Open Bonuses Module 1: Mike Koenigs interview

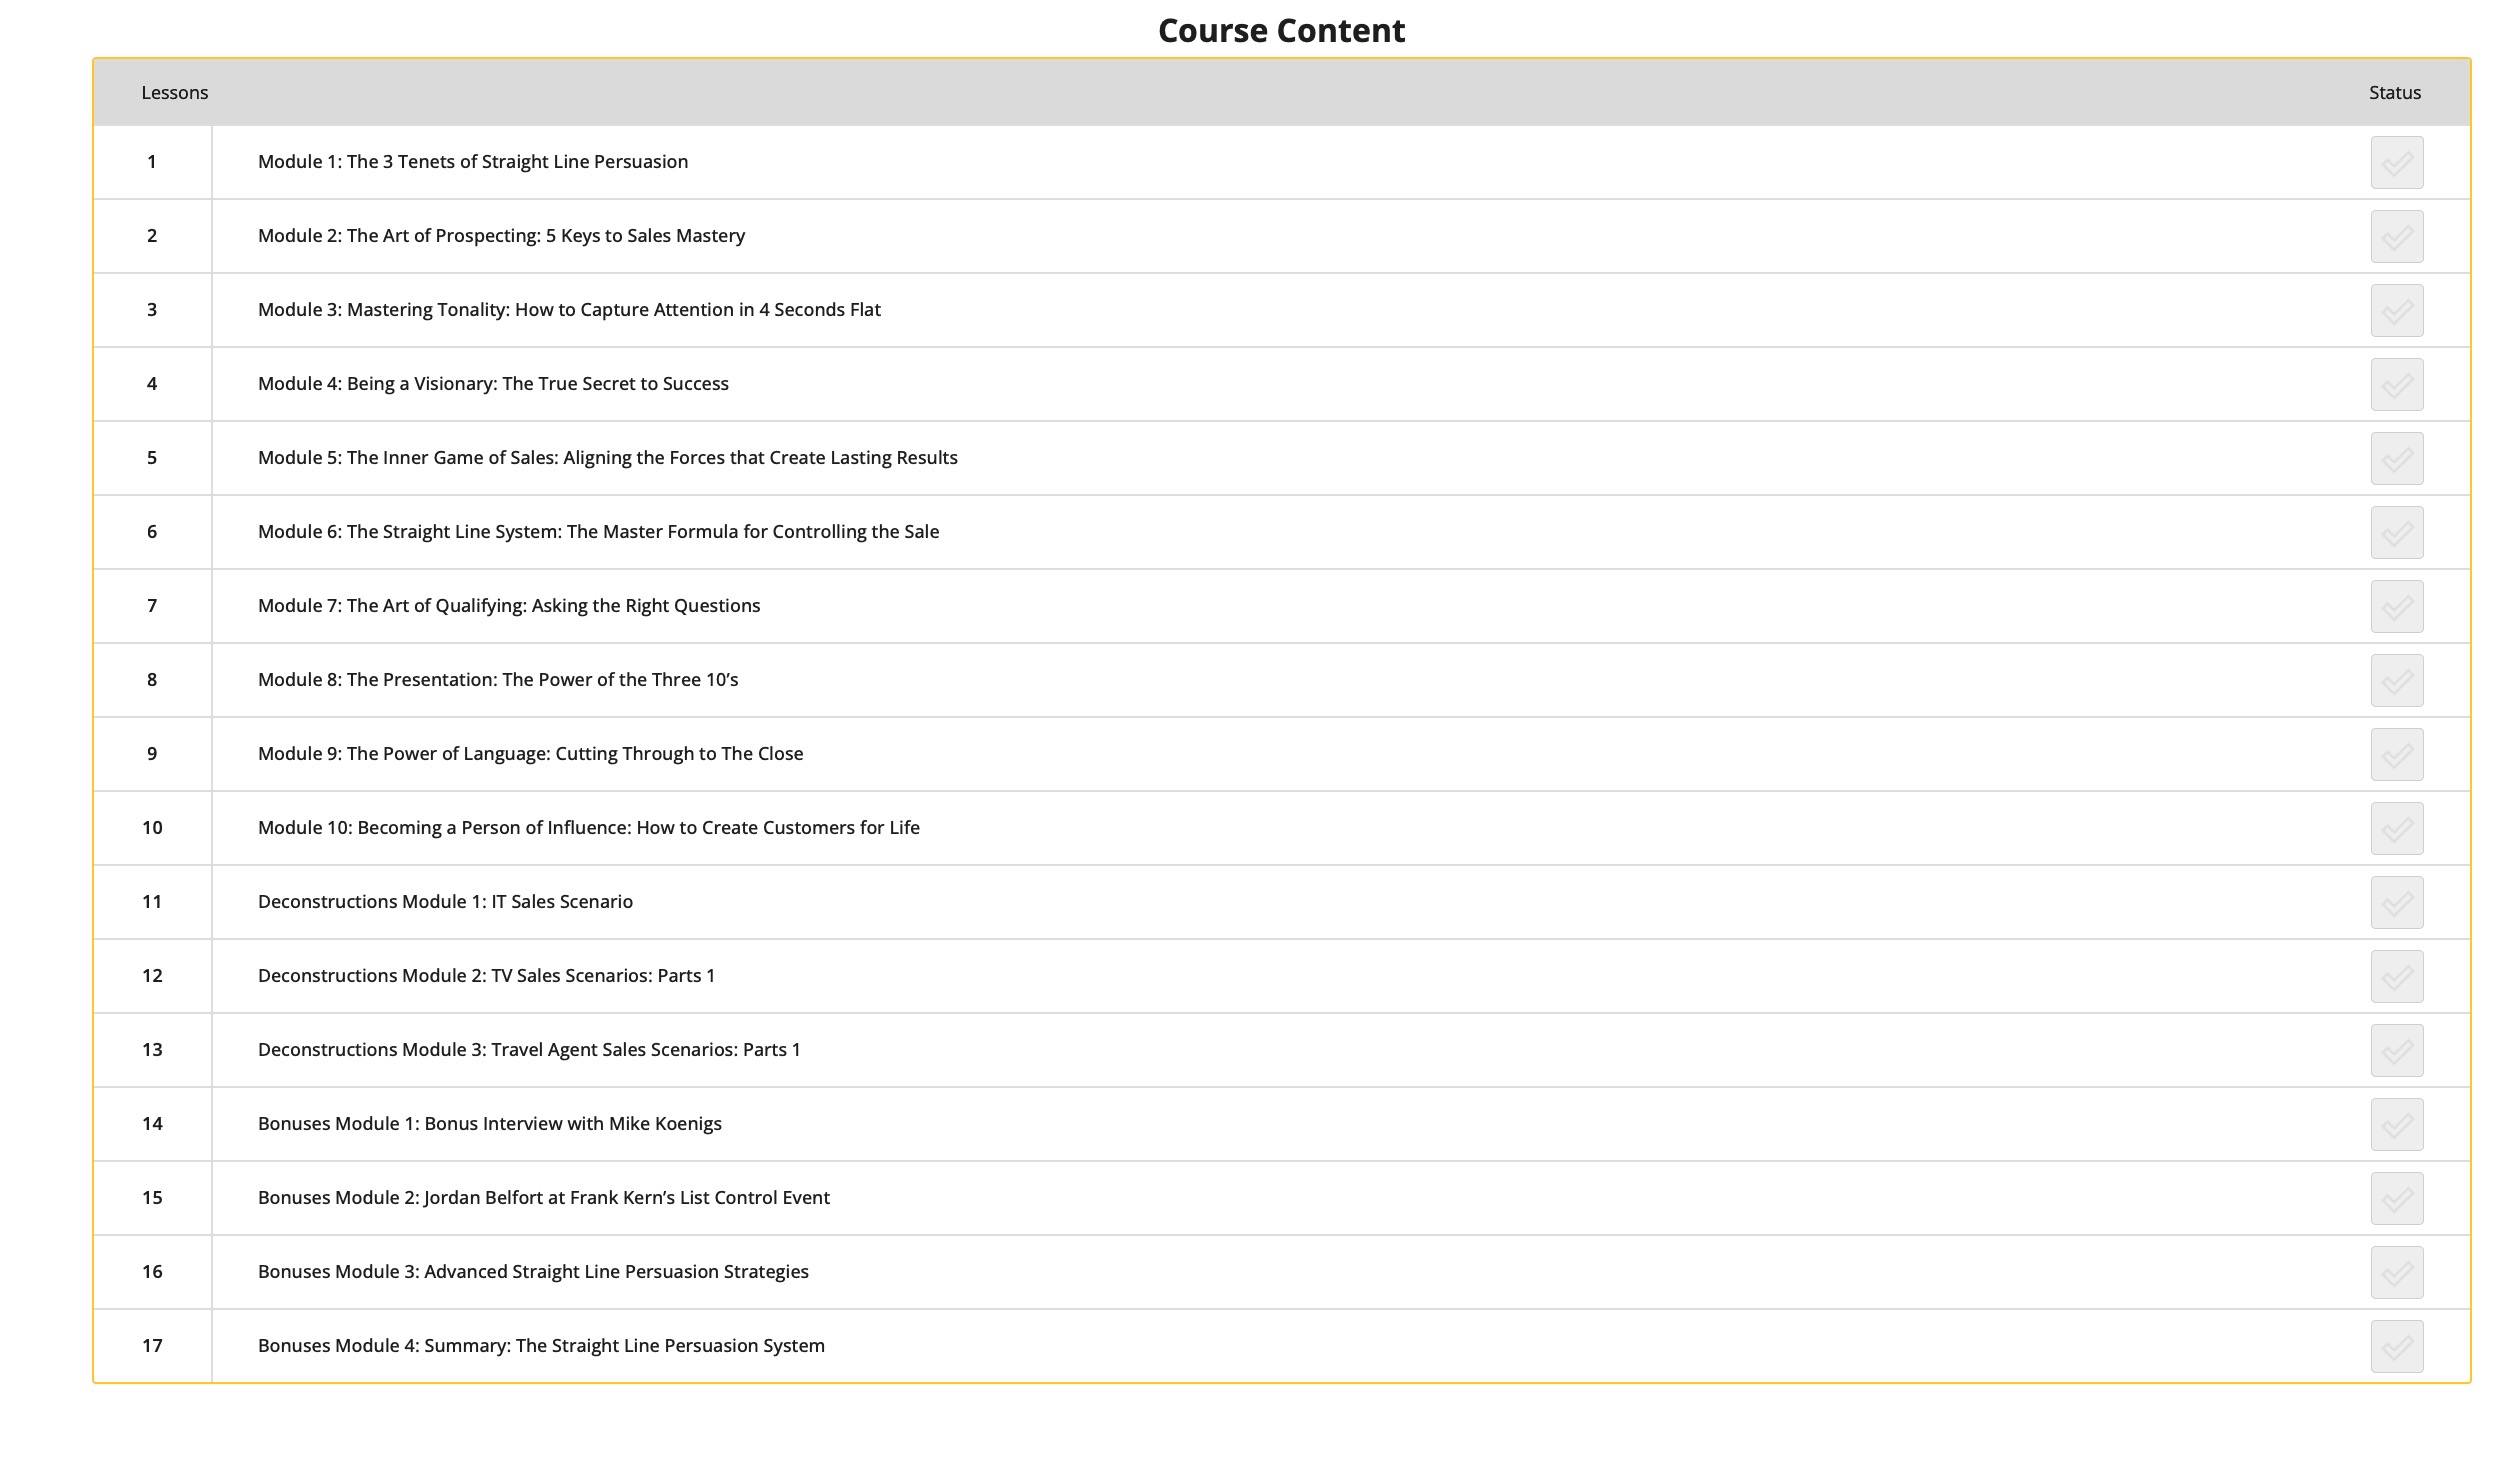490,1124
